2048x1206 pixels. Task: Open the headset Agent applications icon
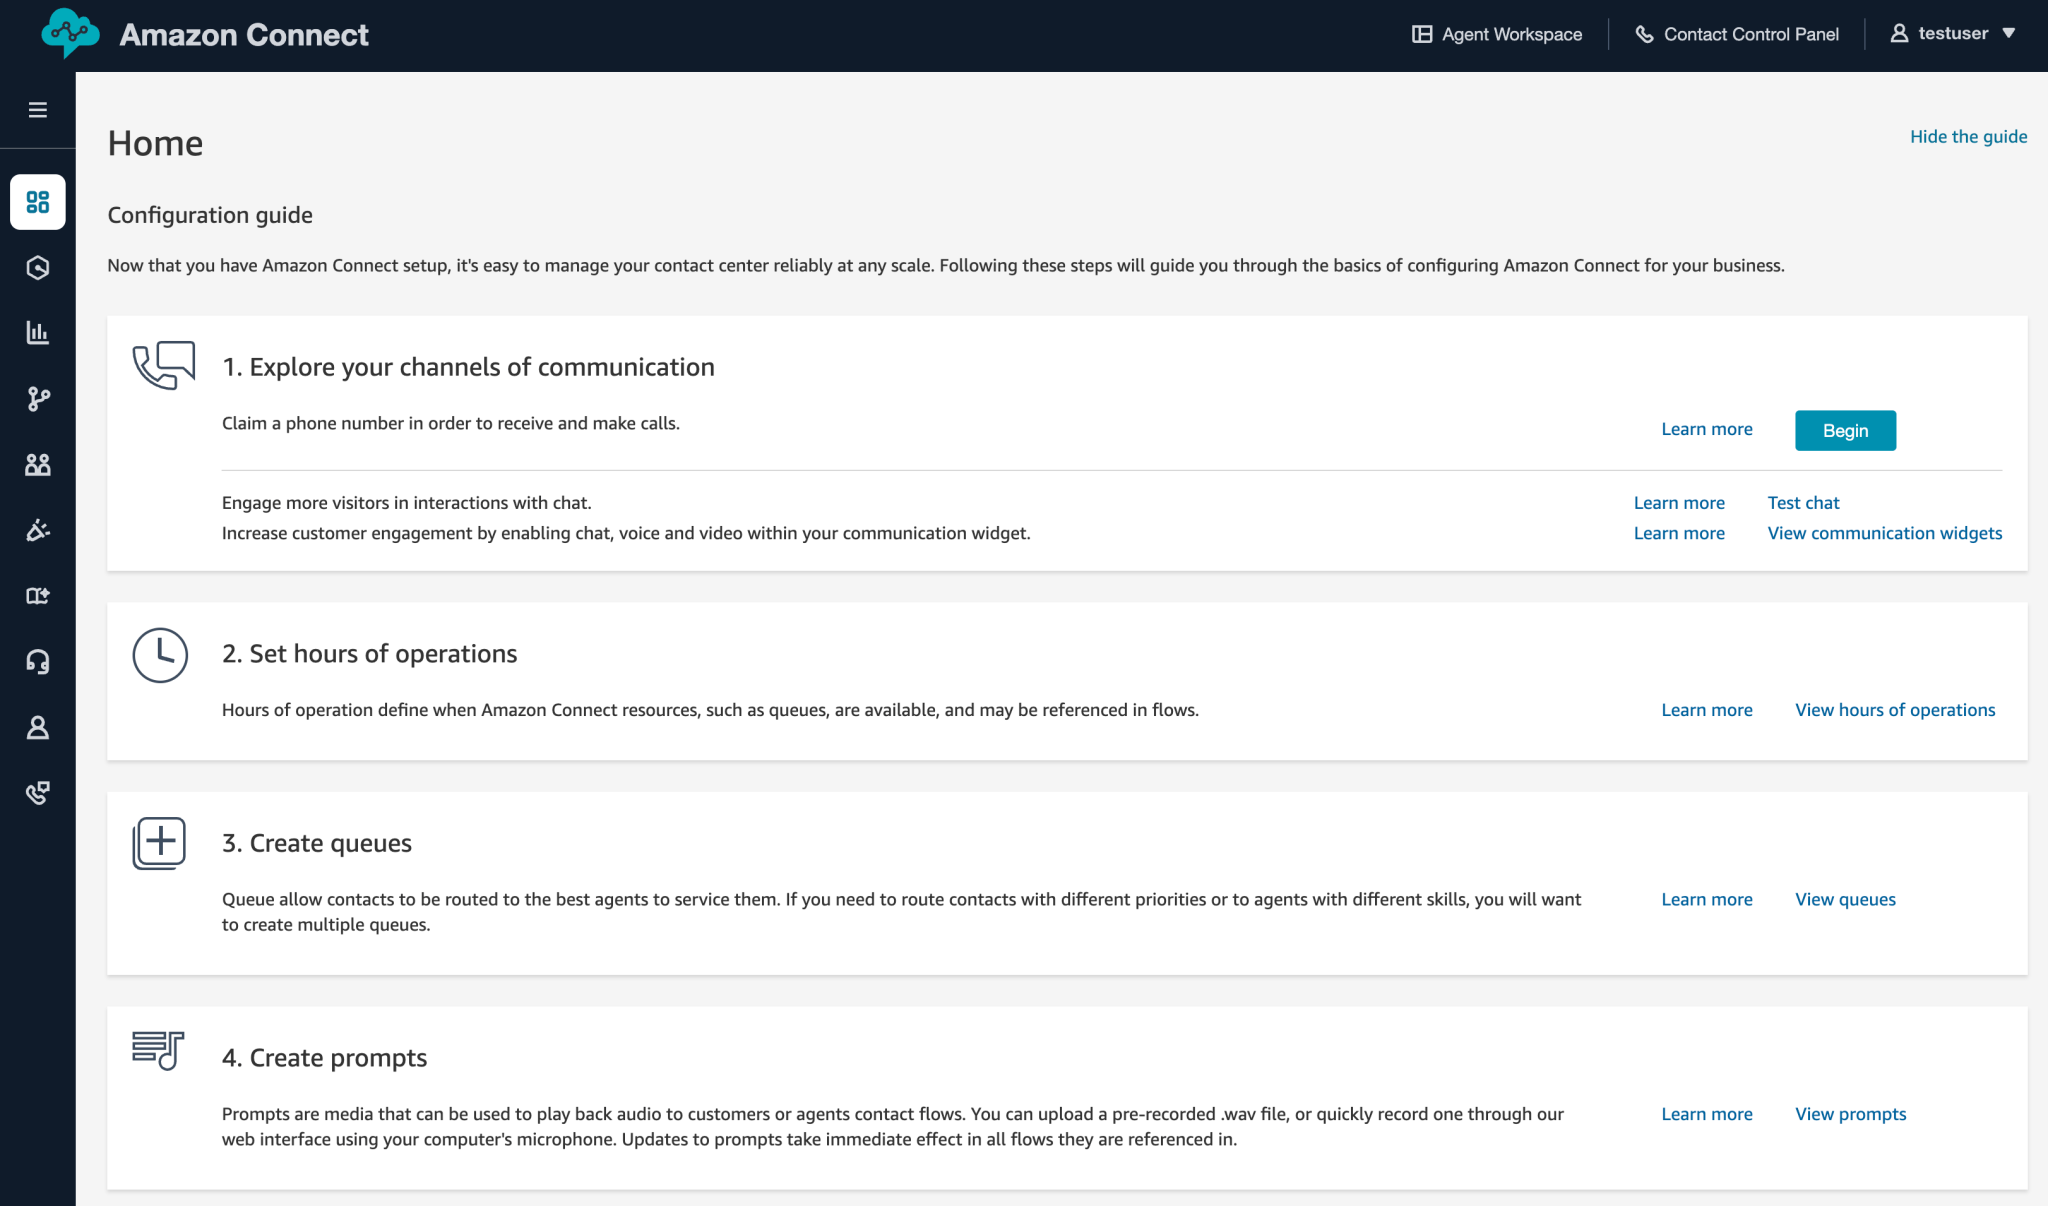coord(38,661)
